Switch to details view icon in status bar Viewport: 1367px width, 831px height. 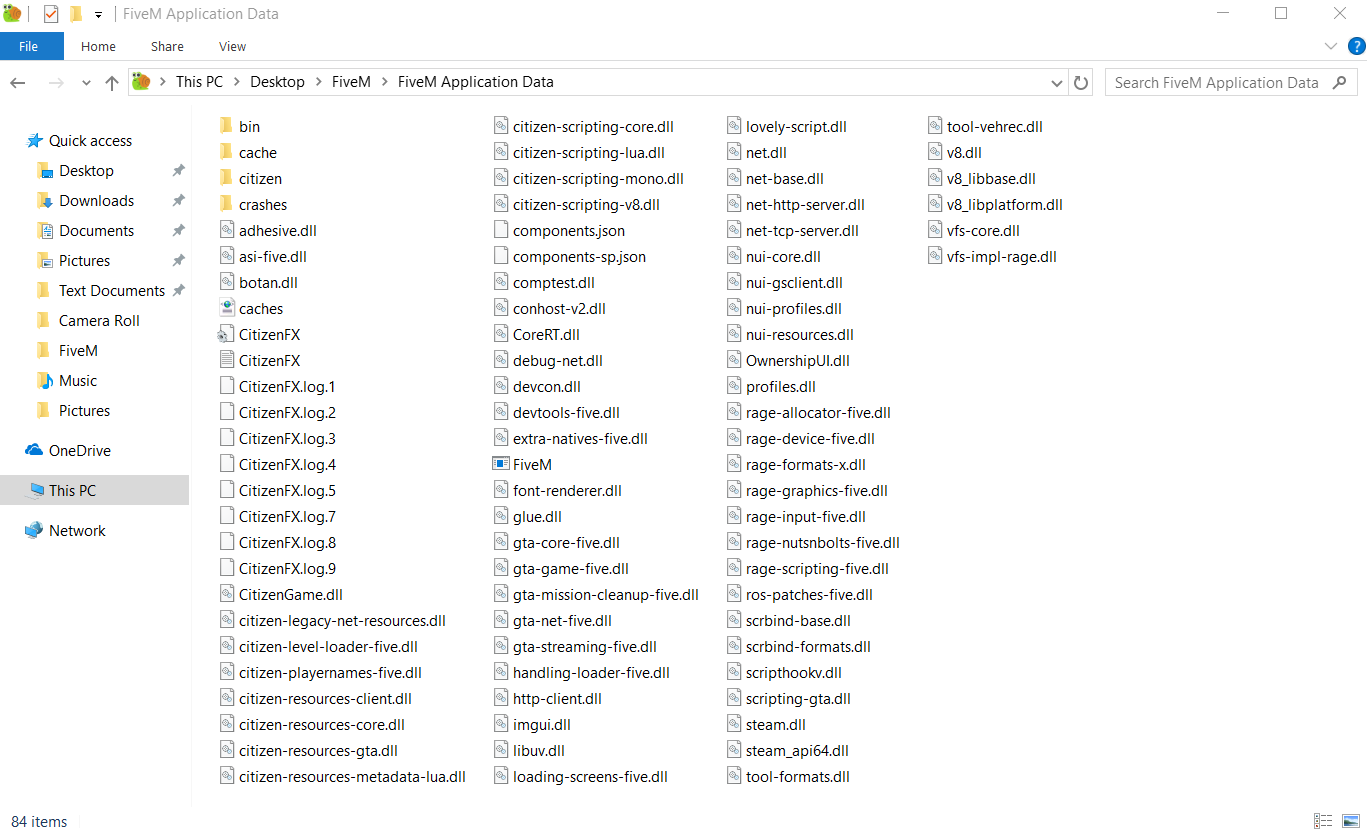(x=1323, y=821)
